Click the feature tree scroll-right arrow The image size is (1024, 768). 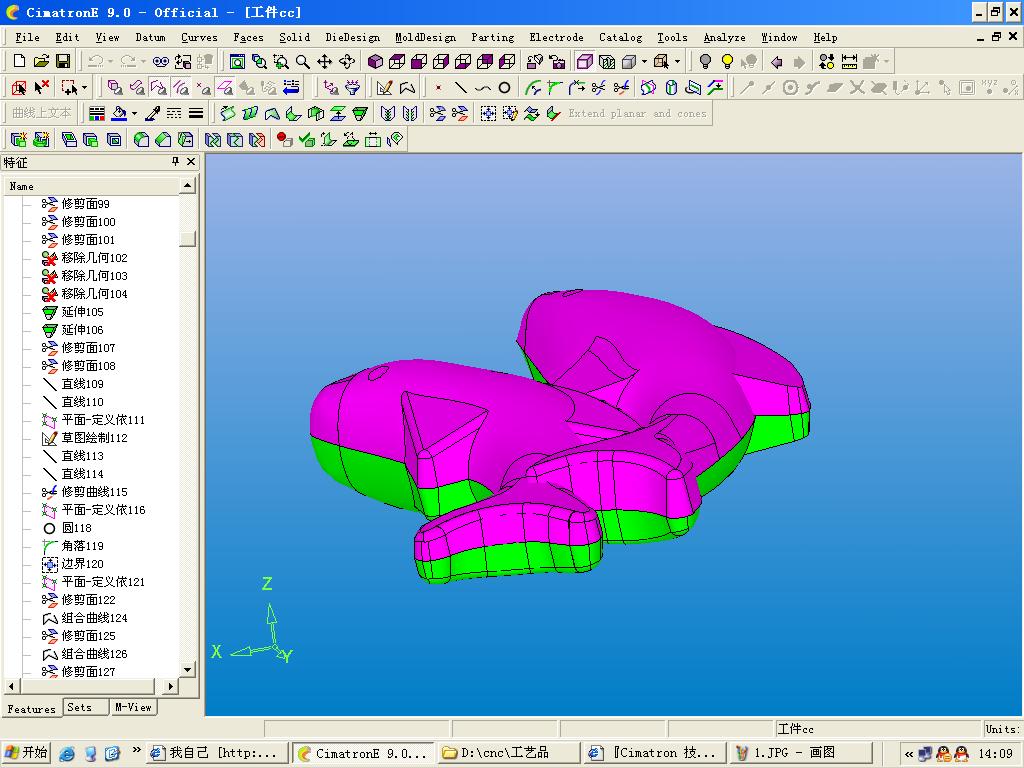click(170, 686)
